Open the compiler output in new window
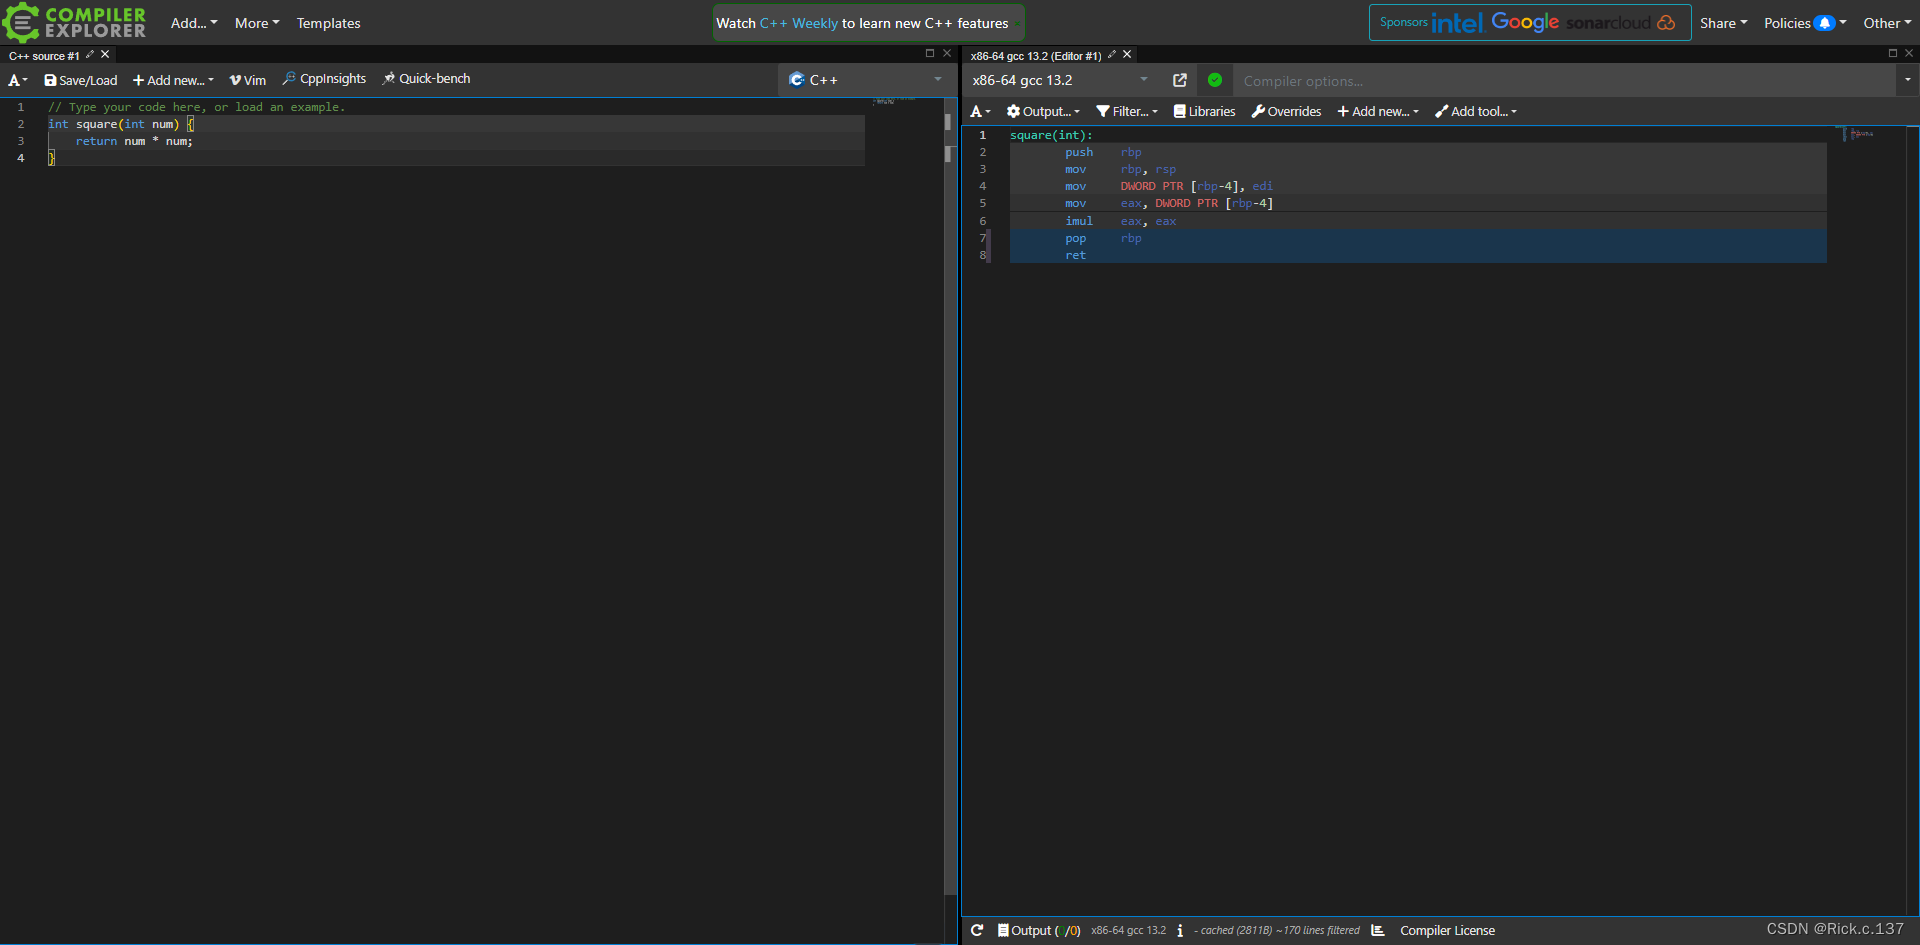1920x945 pixels. pos(1181,80)
